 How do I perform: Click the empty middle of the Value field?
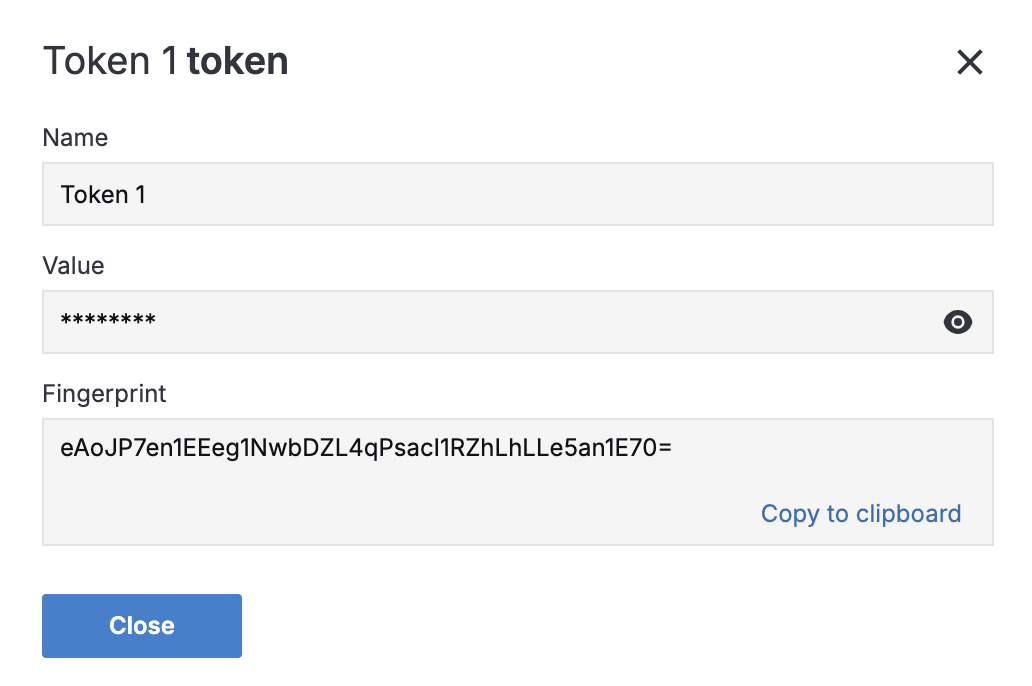click(540, 322)
